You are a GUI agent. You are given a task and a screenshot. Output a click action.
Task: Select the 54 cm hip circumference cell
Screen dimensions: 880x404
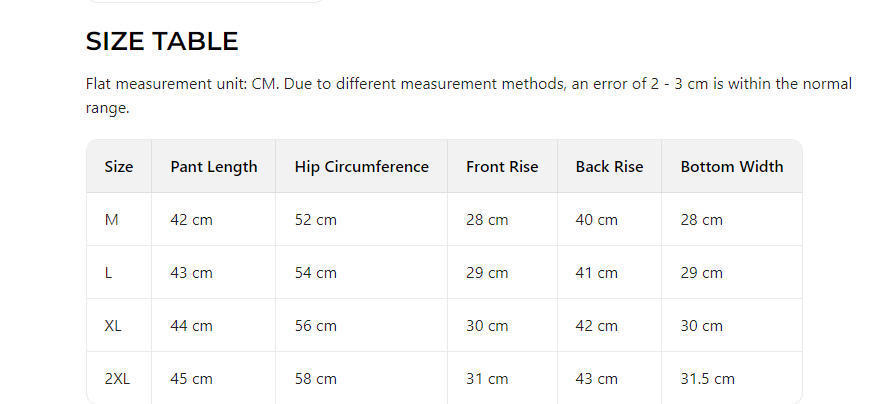(x=316, y=273)
